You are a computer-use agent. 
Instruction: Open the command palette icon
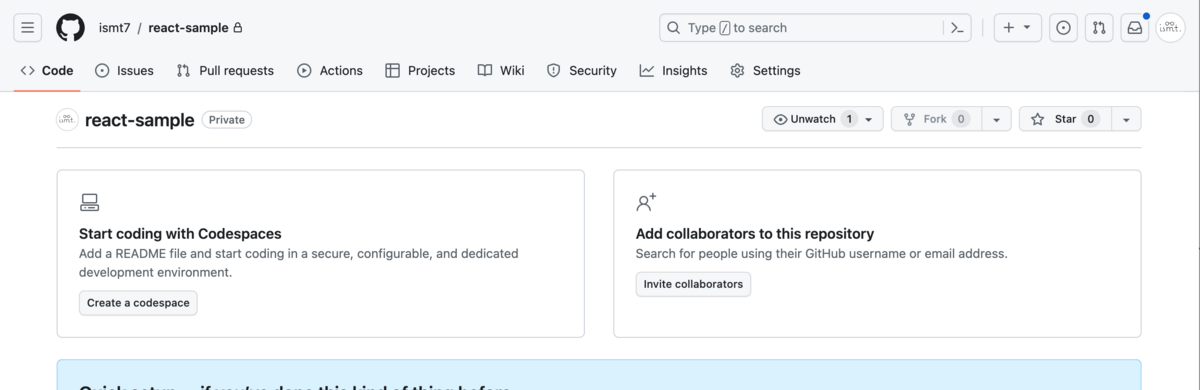pyautogui.click(x=957, y=28)
